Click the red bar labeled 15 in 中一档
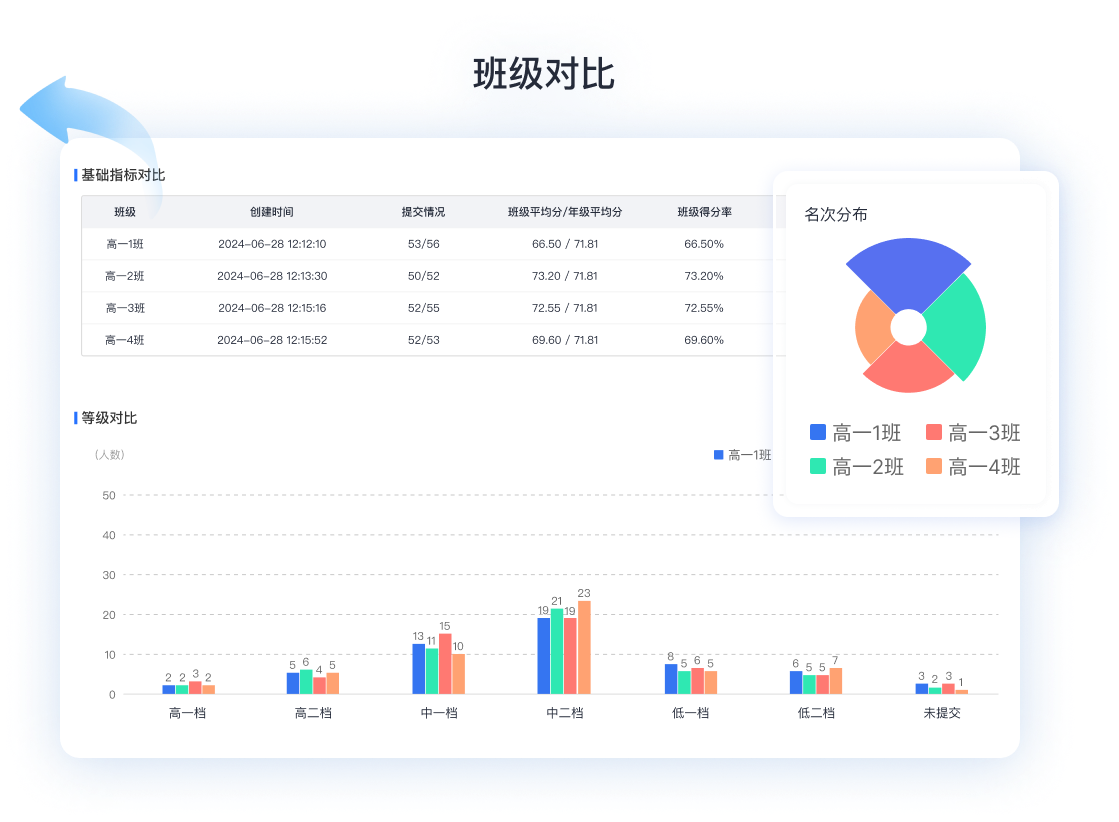 (445, 663)
